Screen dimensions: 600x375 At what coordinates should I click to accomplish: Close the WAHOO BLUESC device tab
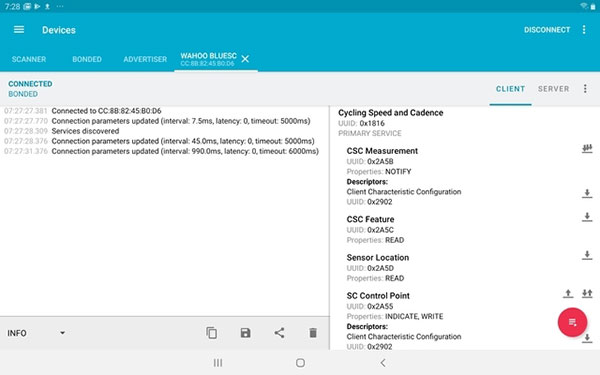(245, 59)
